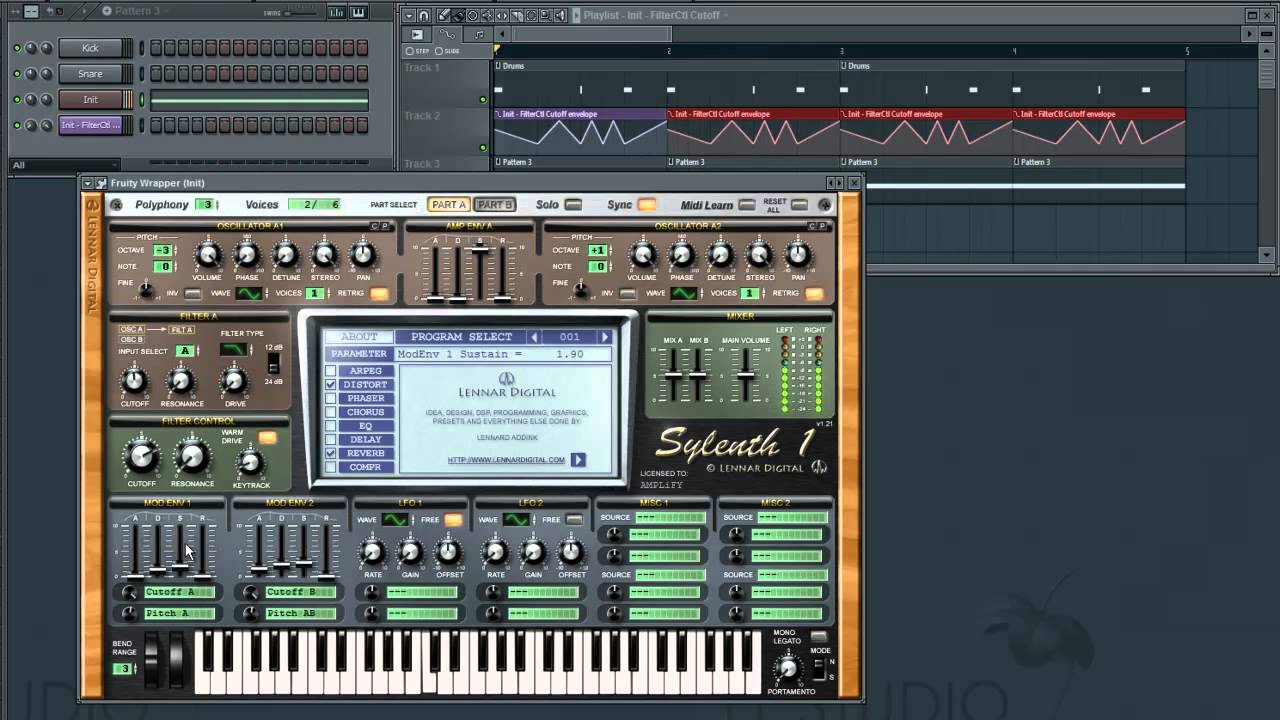This screenshot has width=1280, height=720.
Task: Click the Oscillator A1 Phase knob
Action: click(x=246, y=256)
